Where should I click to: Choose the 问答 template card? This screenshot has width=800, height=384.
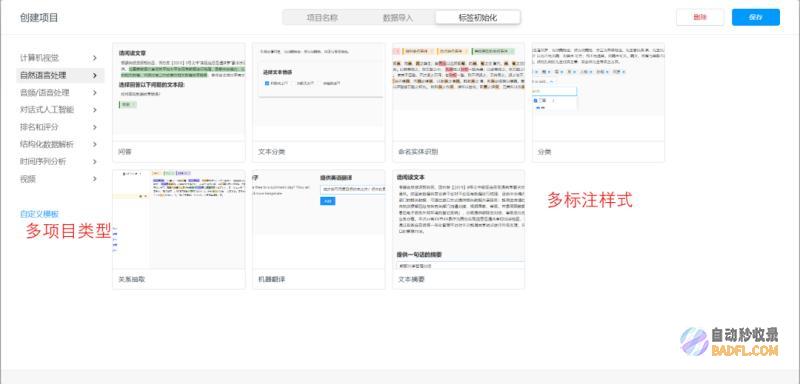click(179, 103)
